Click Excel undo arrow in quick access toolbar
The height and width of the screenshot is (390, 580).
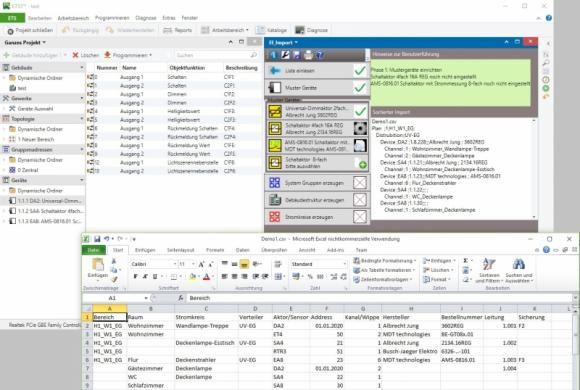point(107,239)
